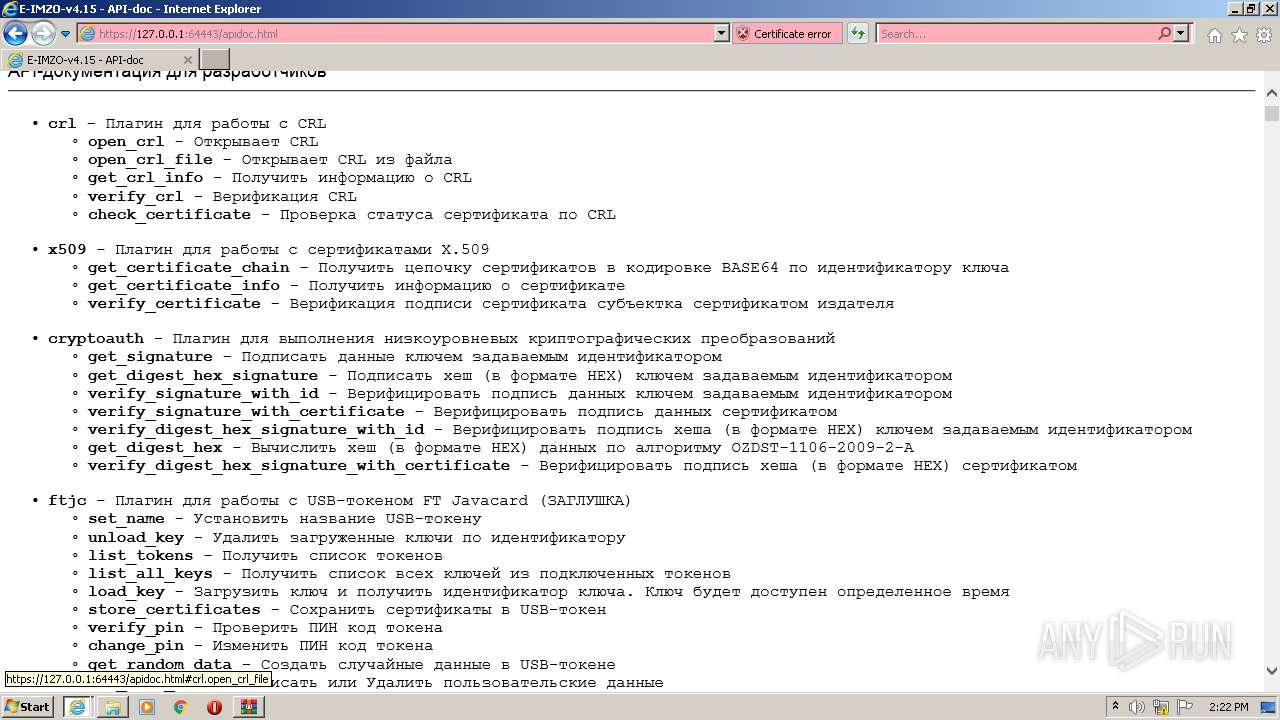1280x720 pixels.
Task: Open the recent pages dropdown arrow
Action: (65, 34)
